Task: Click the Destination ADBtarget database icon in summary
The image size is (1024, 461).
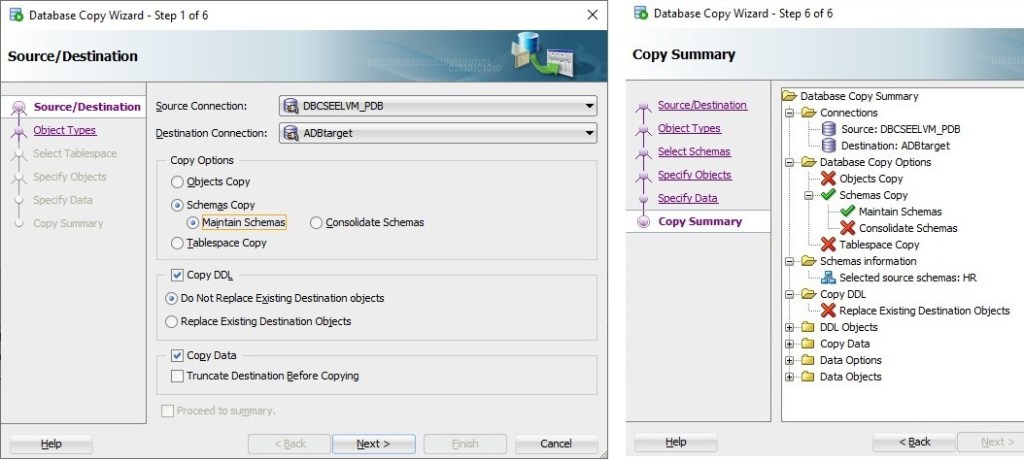Action: (828, 146)
